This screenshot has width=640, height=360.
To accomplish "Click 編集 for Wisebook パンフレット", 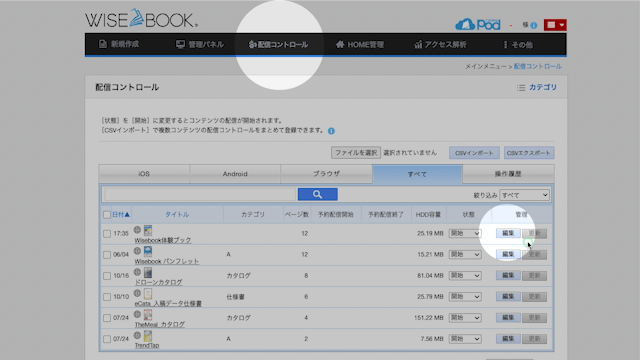I will [508, 254].
